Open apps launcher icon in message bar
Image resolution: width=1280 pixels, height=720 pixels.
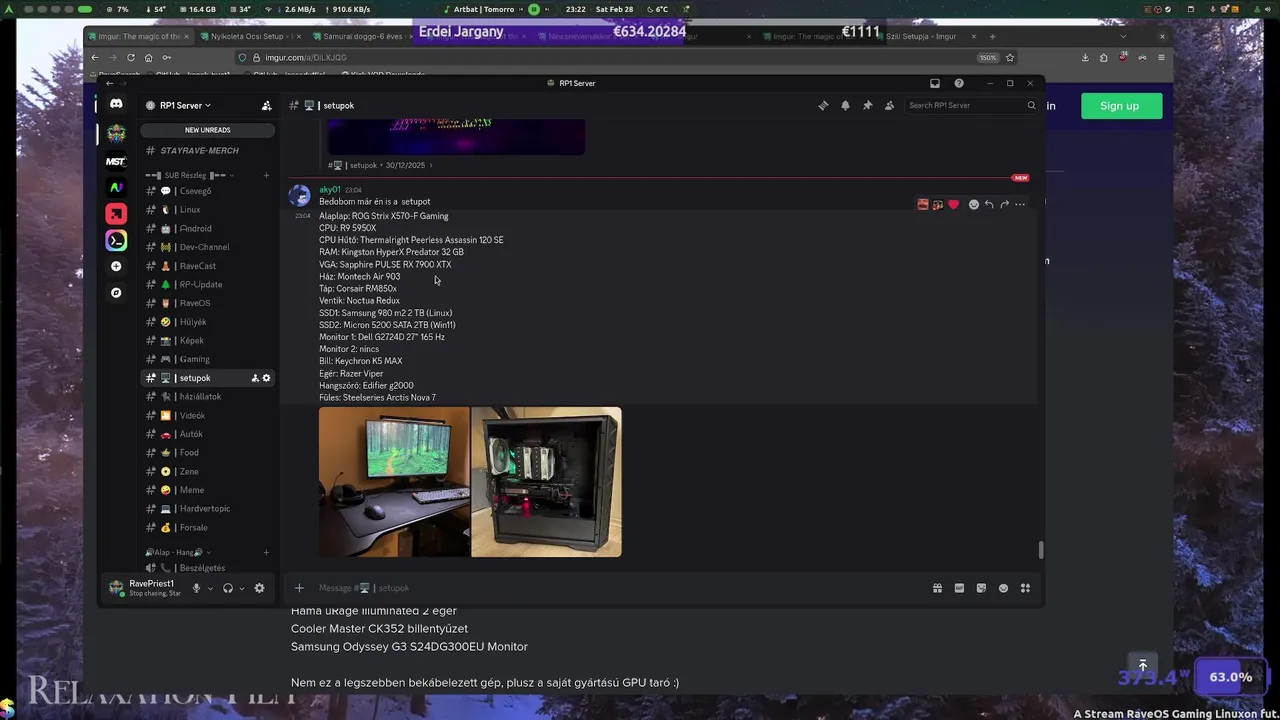pyautogui.click(x=1025, y=588)
